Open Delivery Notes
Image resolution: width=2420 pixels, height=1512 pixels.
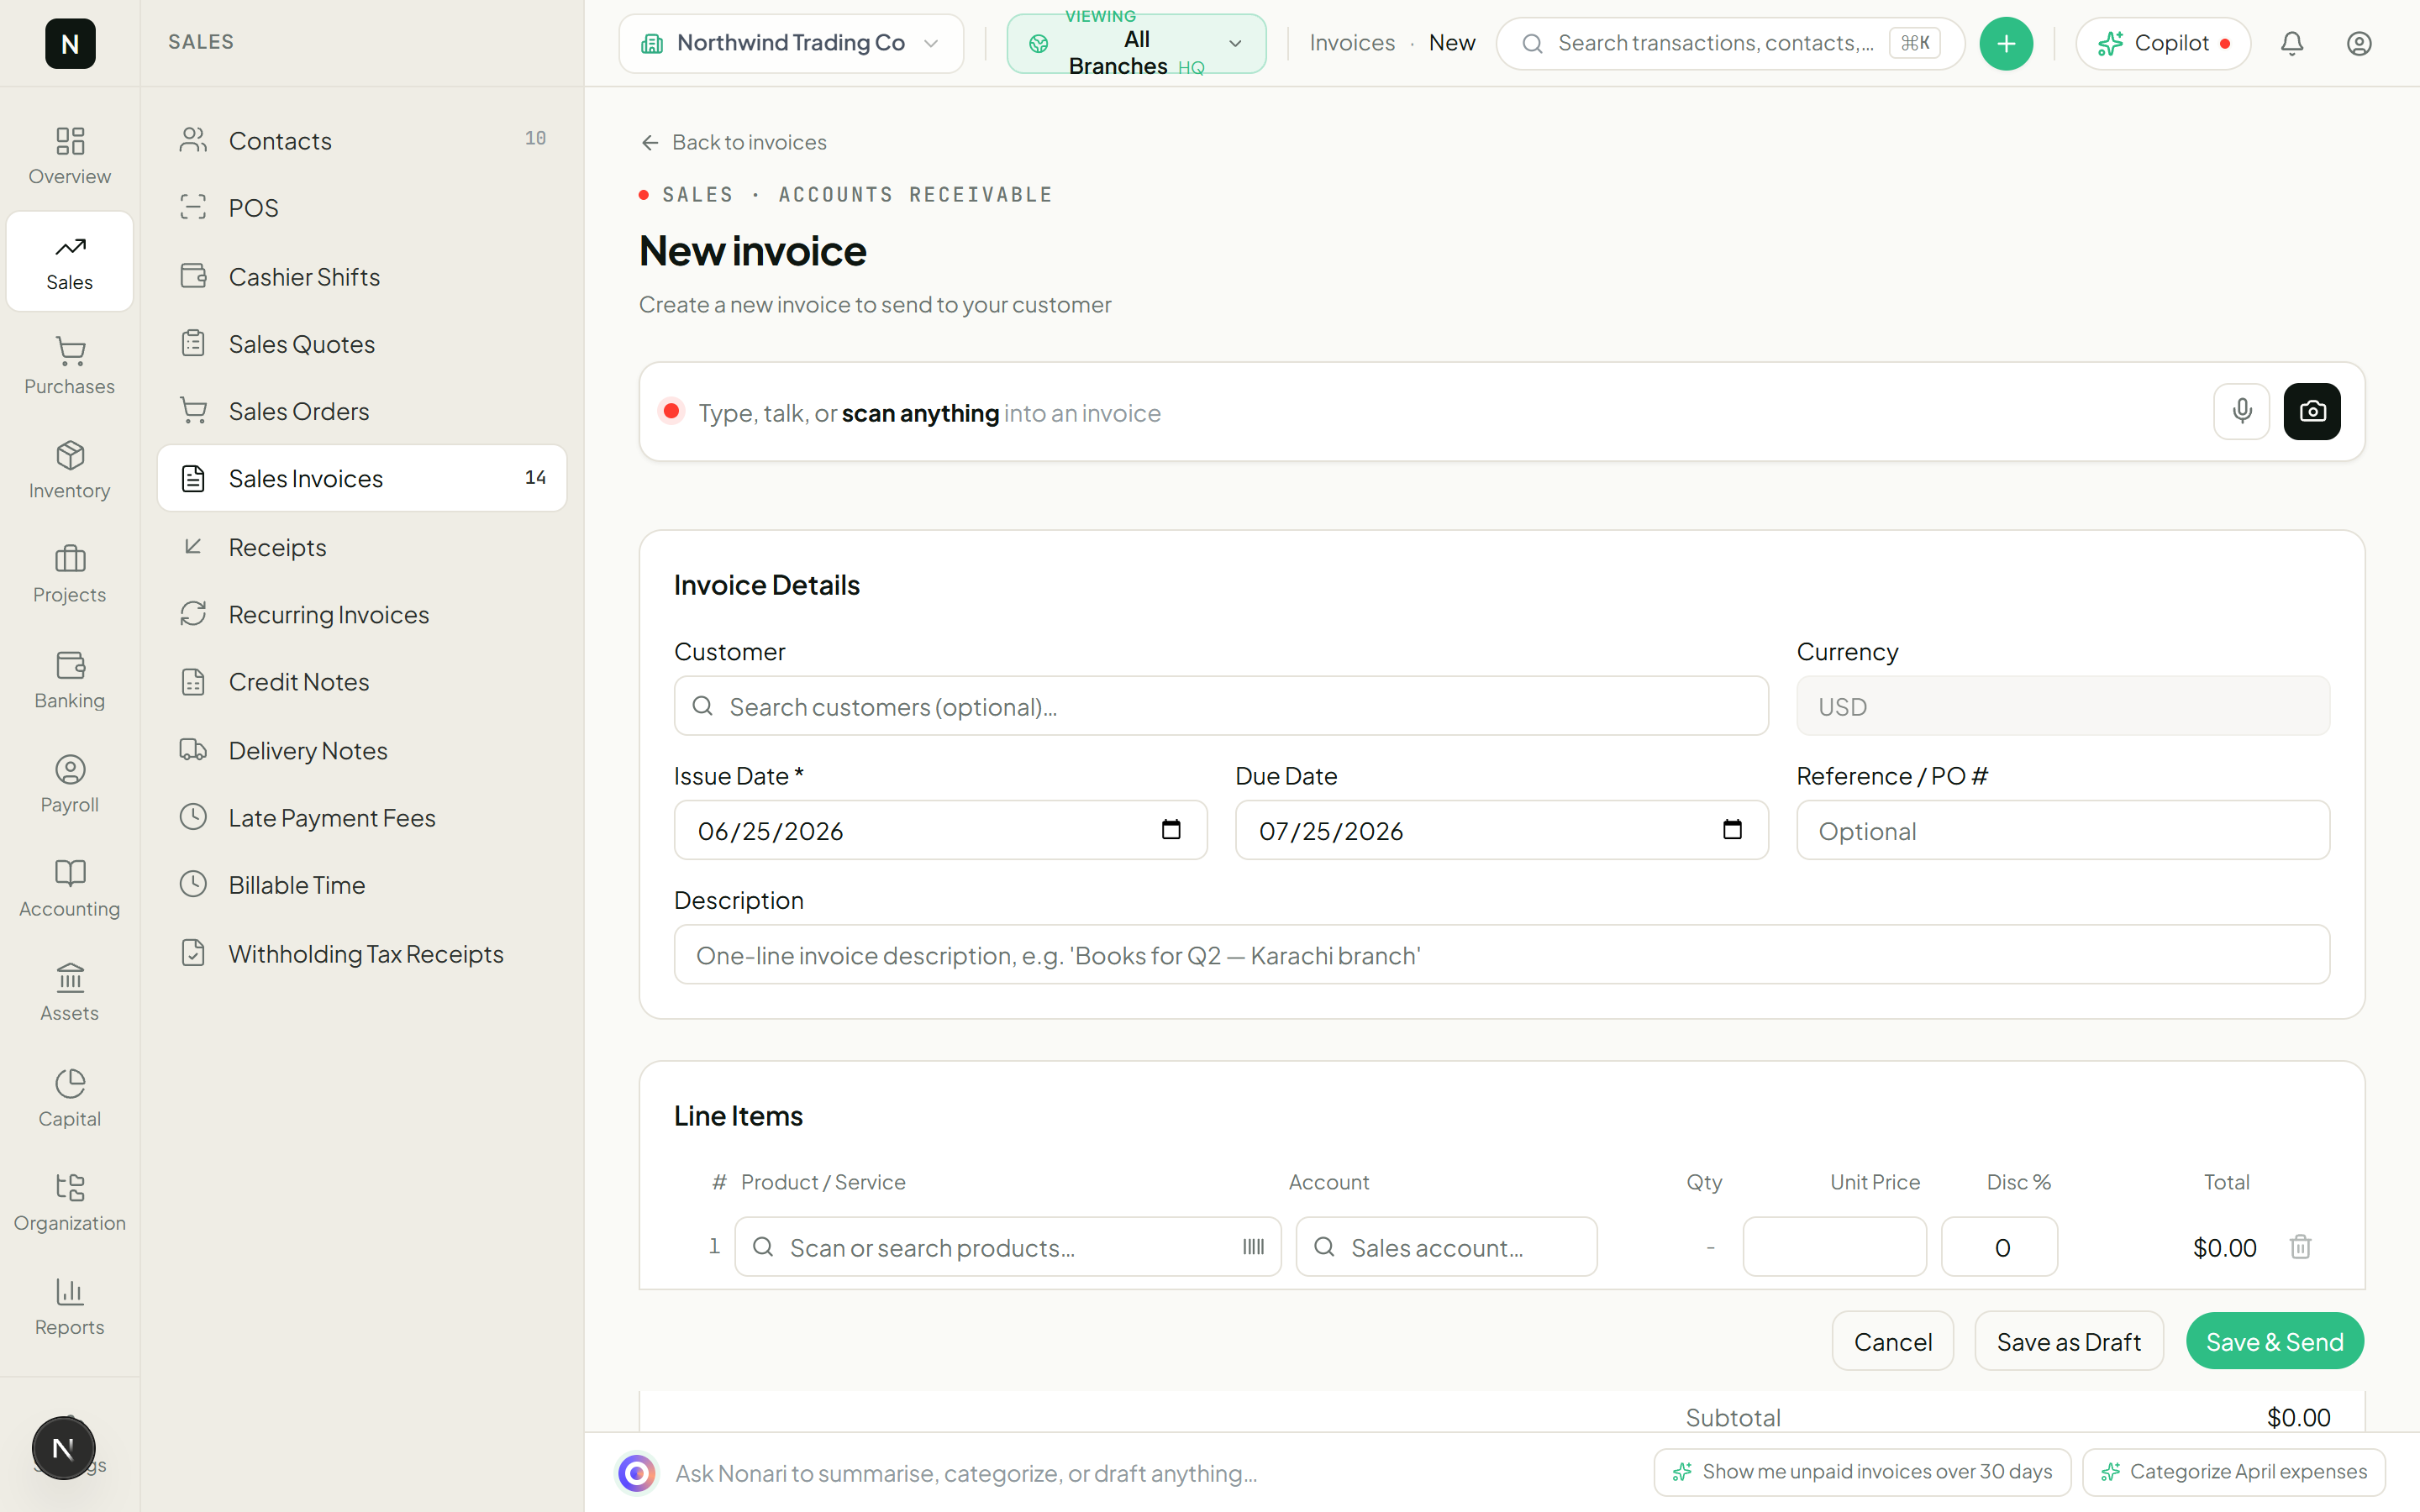[x=362, y=750]
